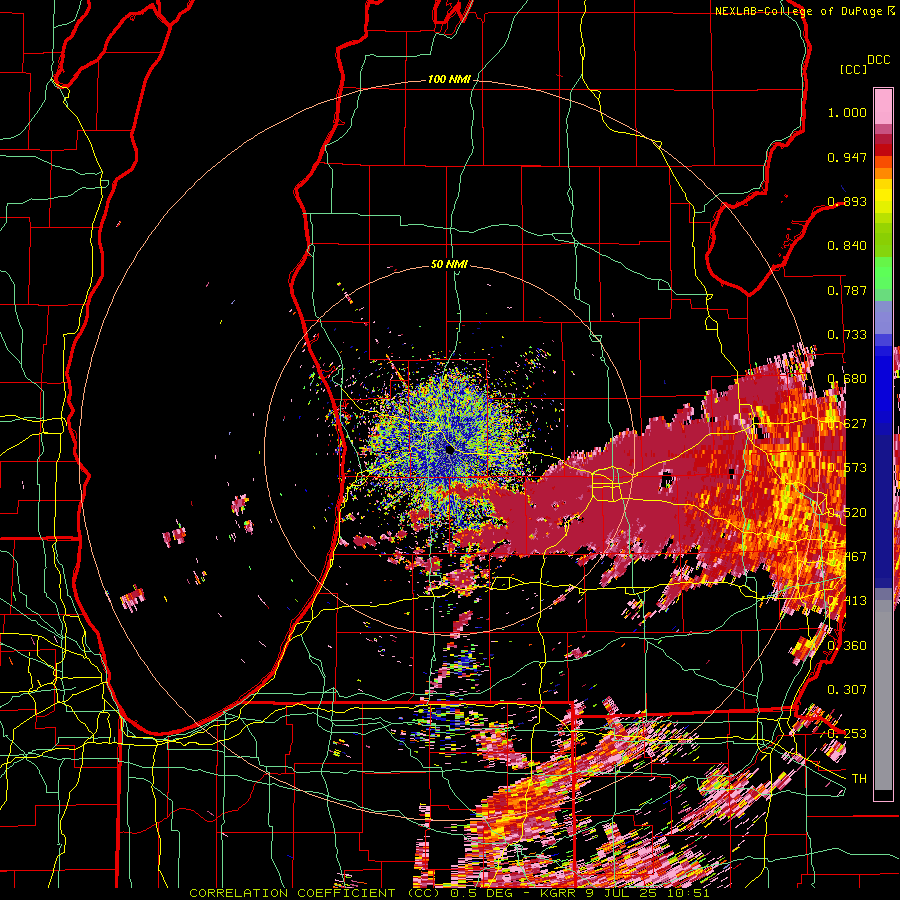Screen dimensions: 900x900
Task: Click the 0.360 scale value
Action: [x=847, y=645]
